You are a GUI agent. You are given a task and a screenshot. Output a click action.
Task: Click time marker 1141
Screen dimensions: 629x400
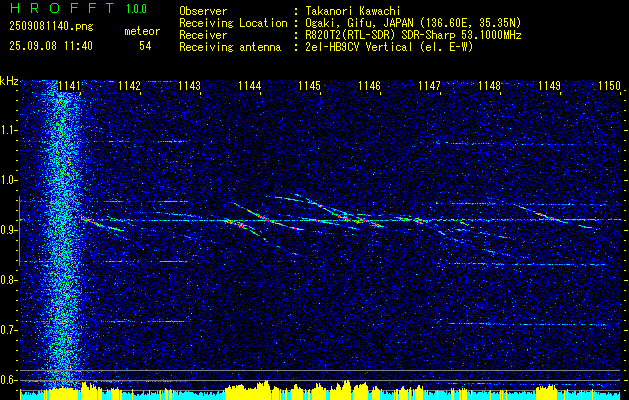[69, 85]
